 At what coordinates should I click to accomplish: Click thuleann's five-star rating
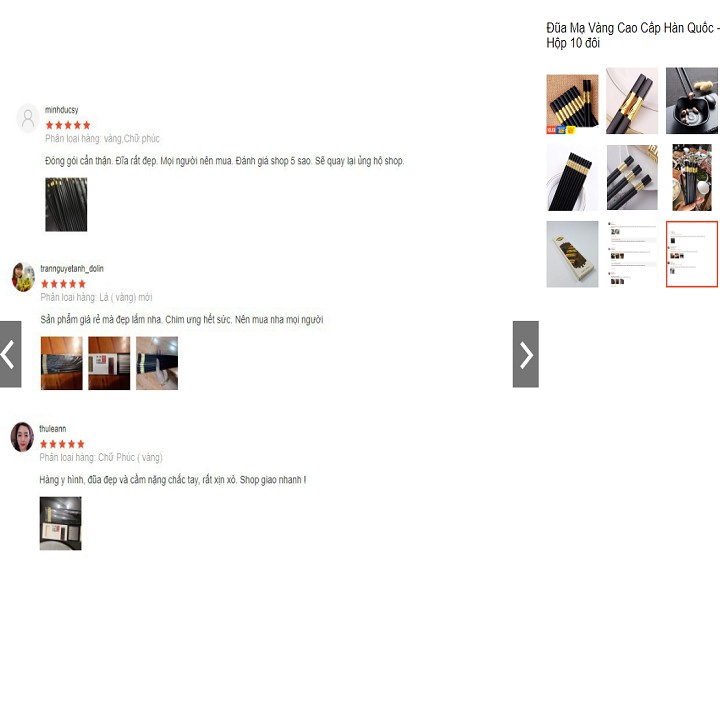click(x=62, y=444)
